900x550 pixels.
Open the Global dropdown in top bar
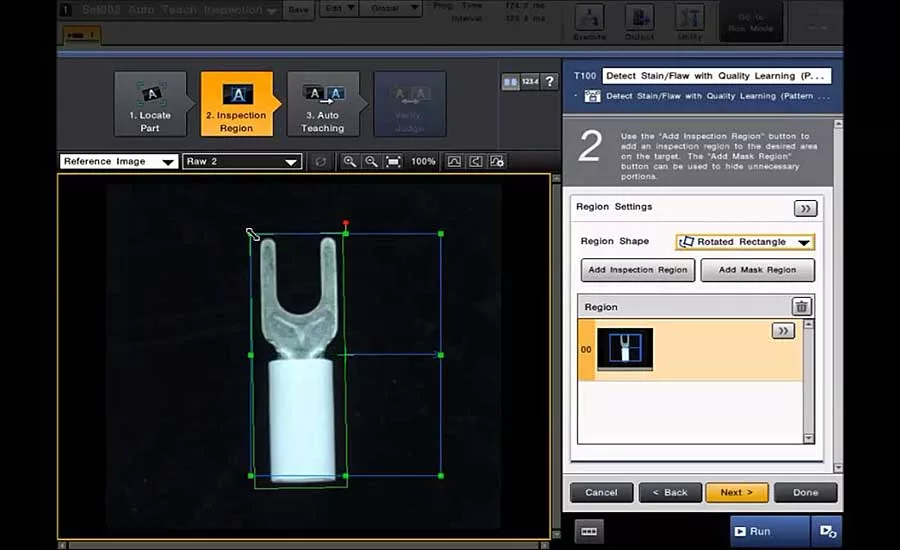(x=391, y=9)
